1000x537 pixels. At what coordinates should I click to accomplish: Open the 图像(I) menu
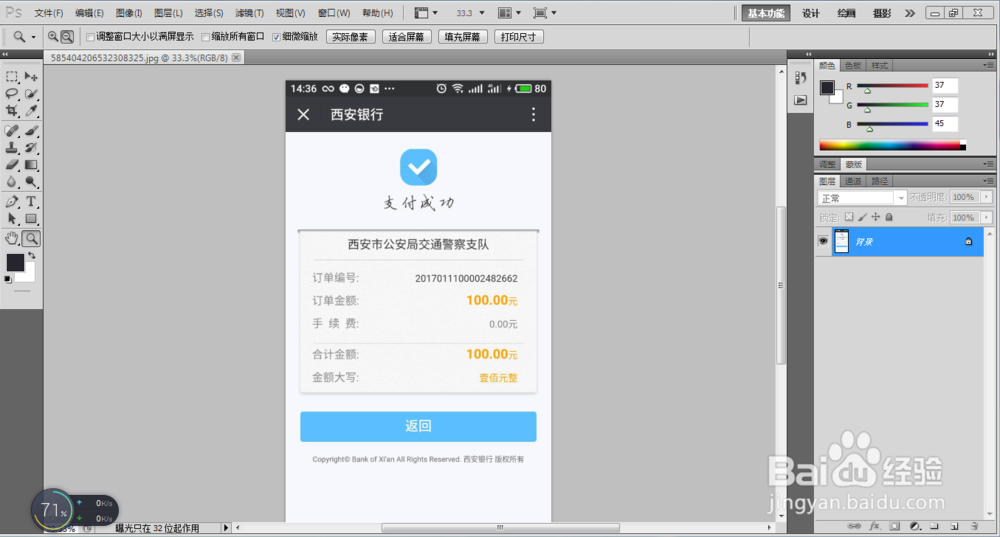pyautogui.click(x=129, y=13)
